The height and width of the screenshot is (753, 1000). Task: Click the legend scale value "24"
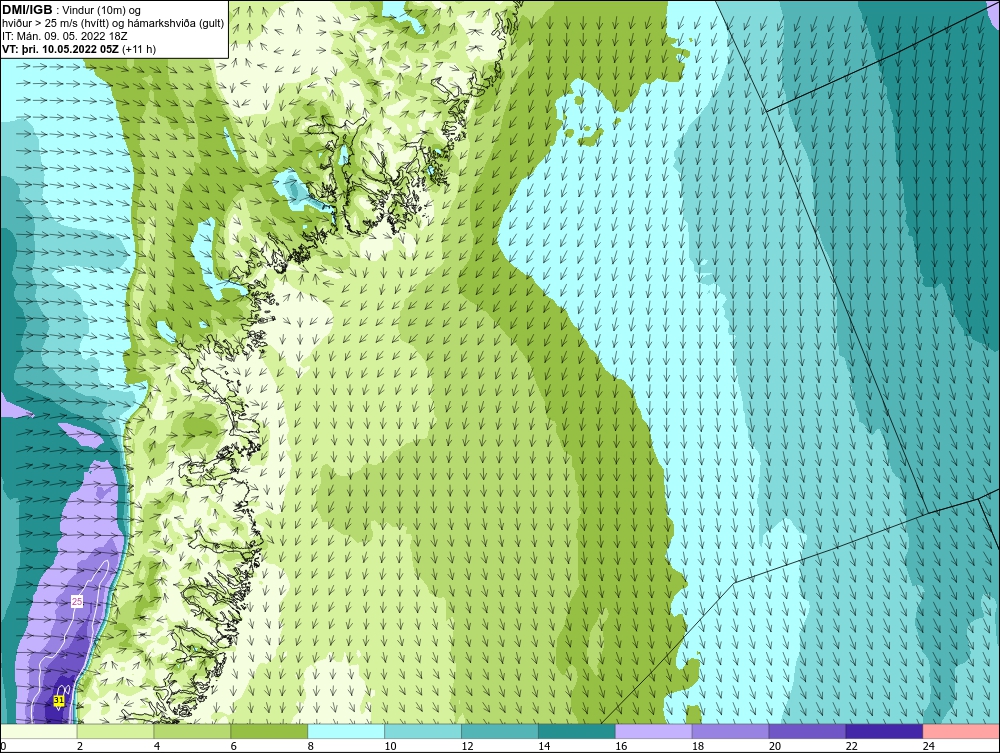point(929,746)
